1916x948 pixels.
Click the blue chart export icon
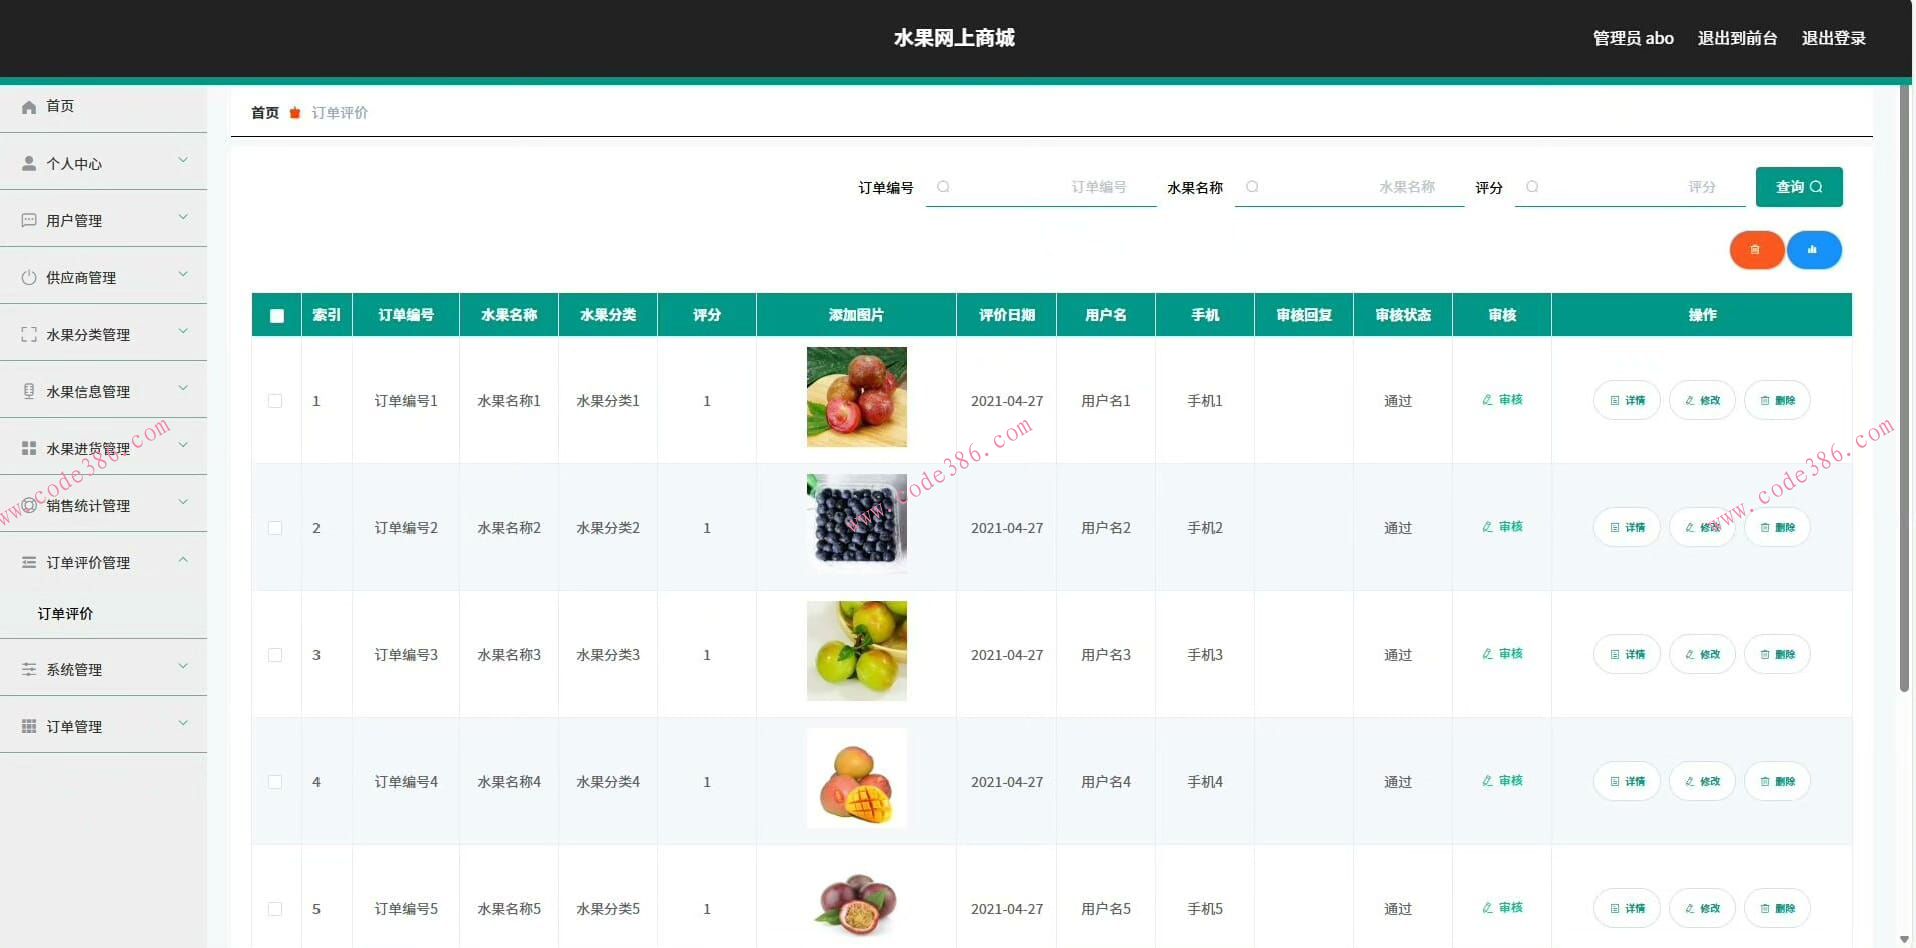coord(1814,250)
